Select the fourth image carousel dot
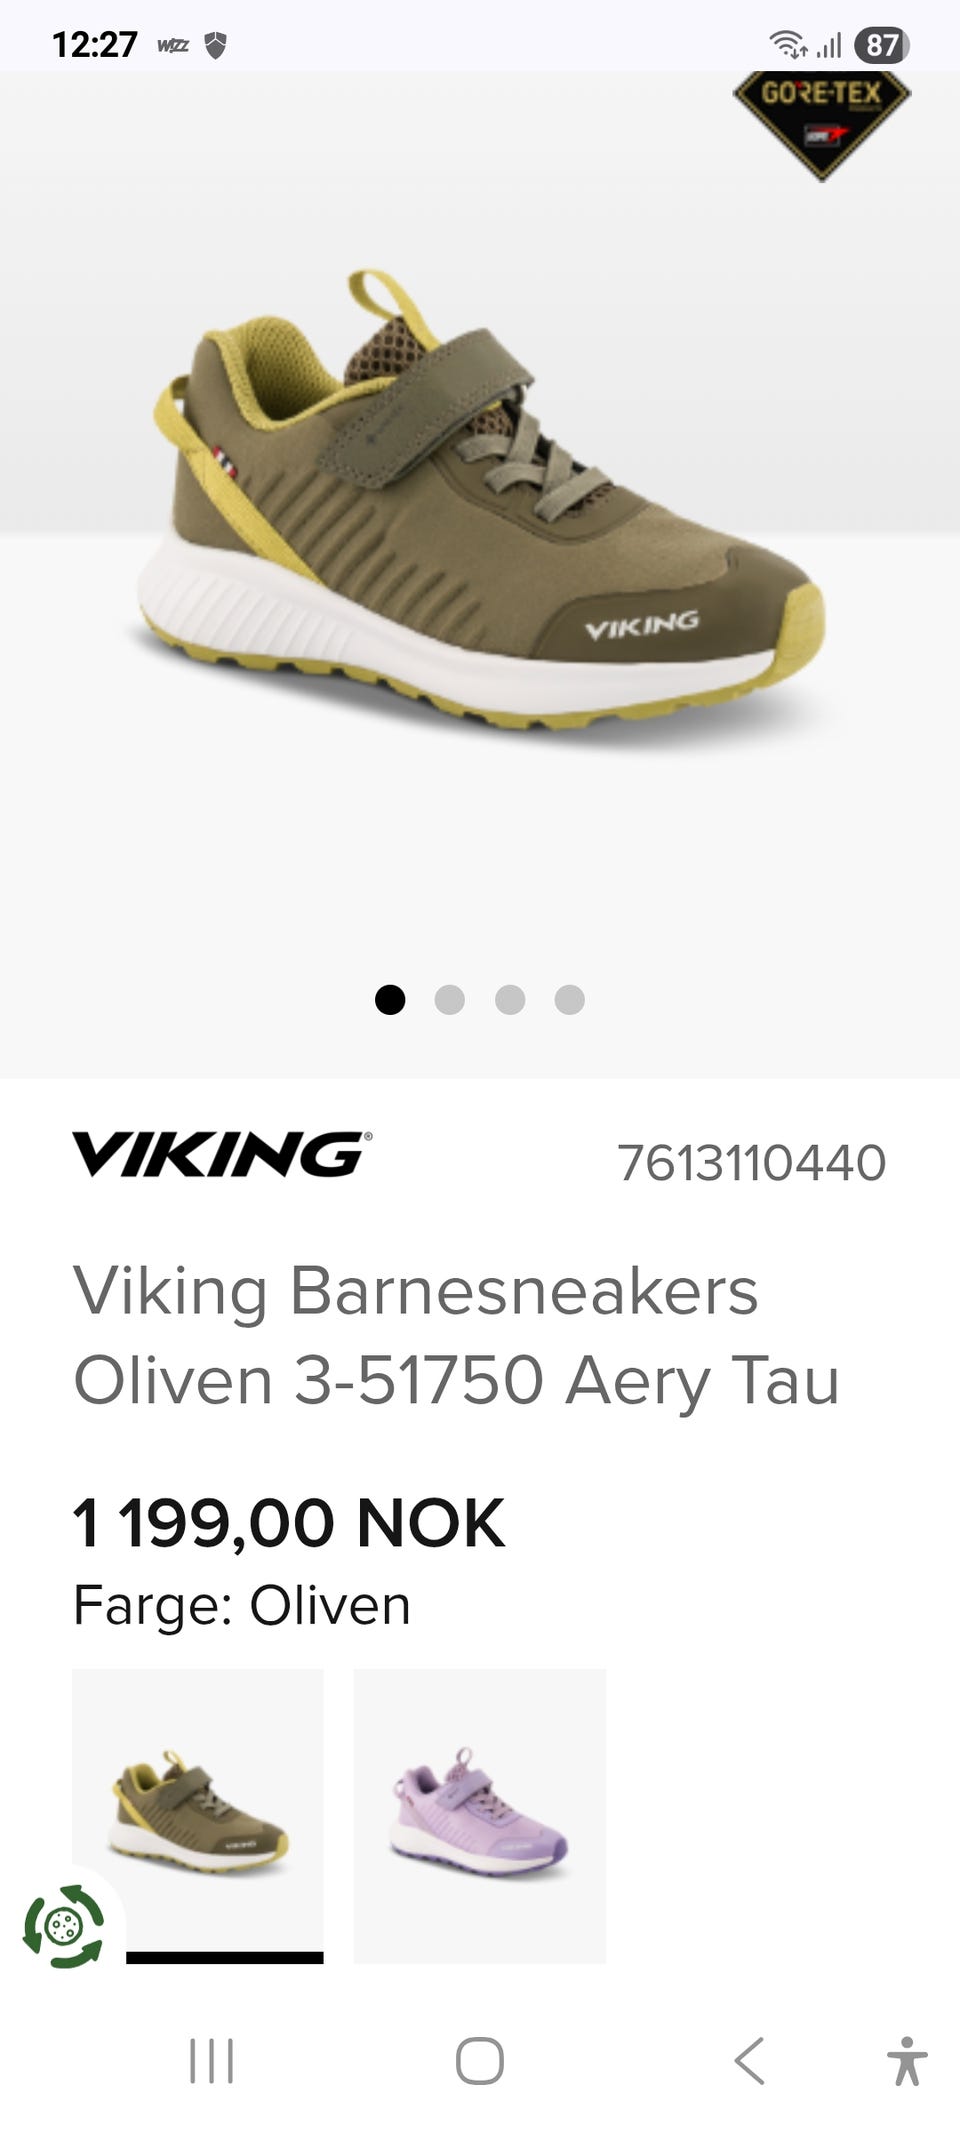This screenshot has width=960, height=2133. click(x=570, y=999)
